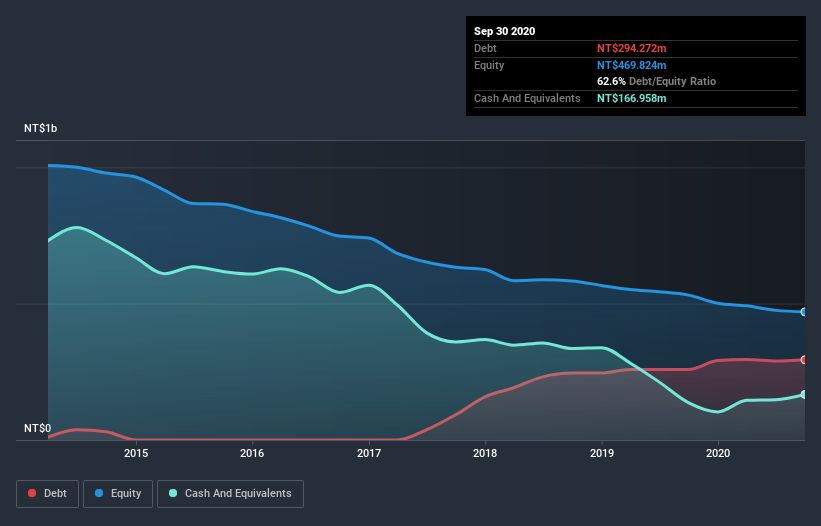Image resolution: width=821 pixels, height=526 pixels.
Task: Click the NT$469.824m equity value
Action: point(631,65)
